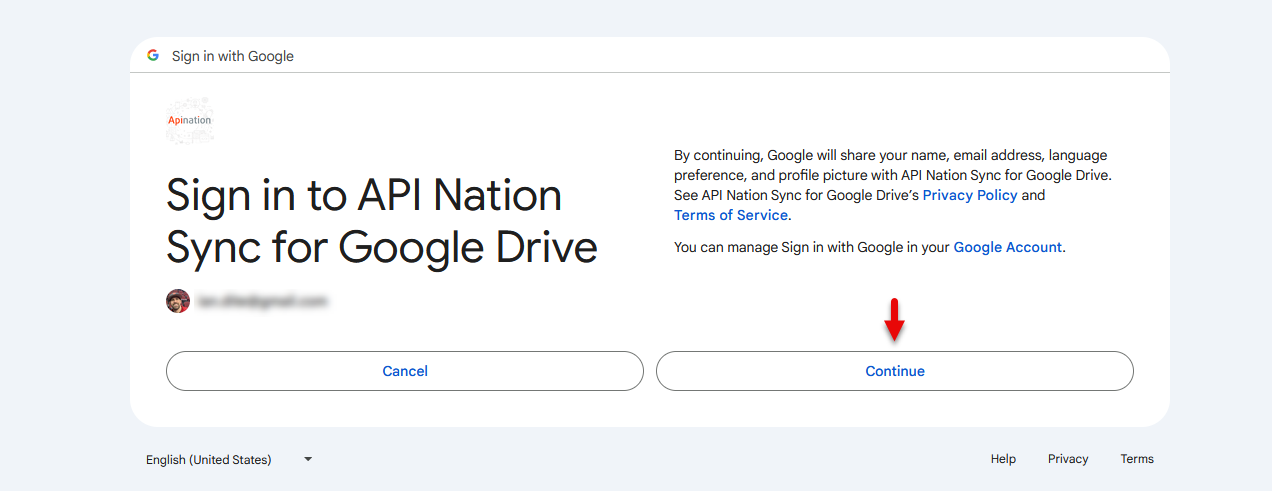Open the Terms of Service link

pos(731,215)
